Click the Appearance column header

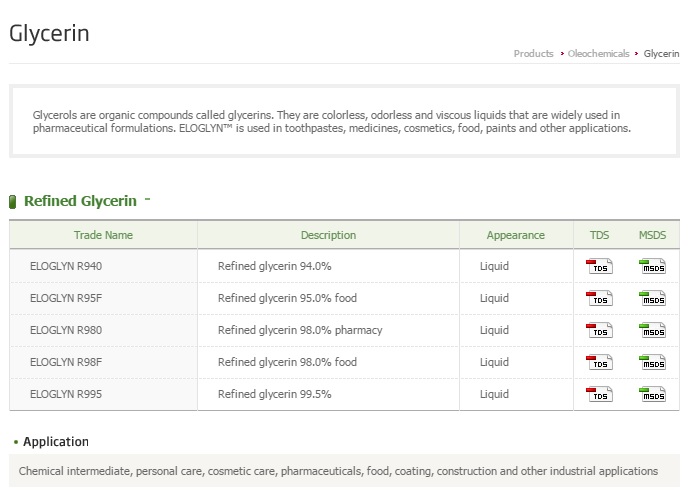(516, 235)
